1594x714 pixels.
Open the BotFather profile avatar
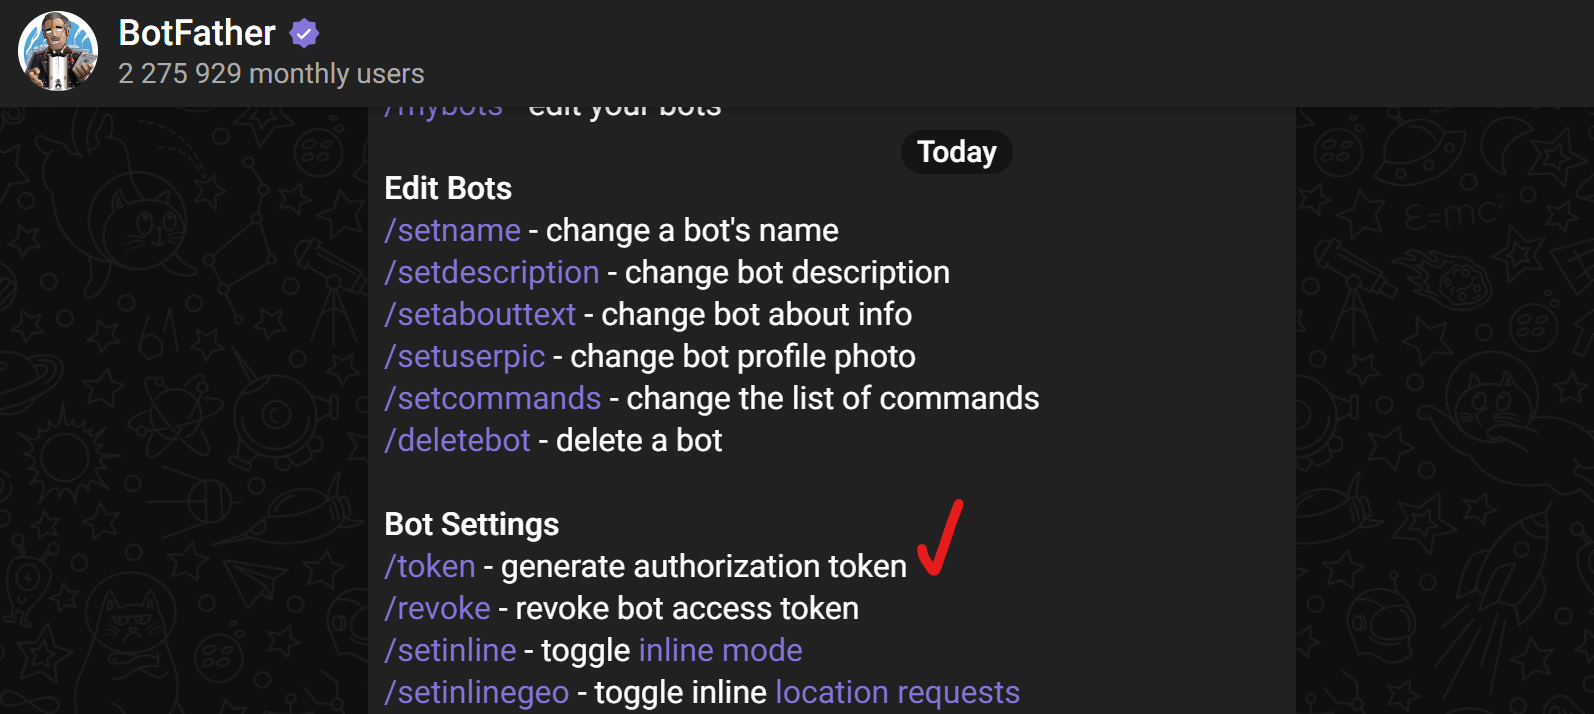(58, 51)
